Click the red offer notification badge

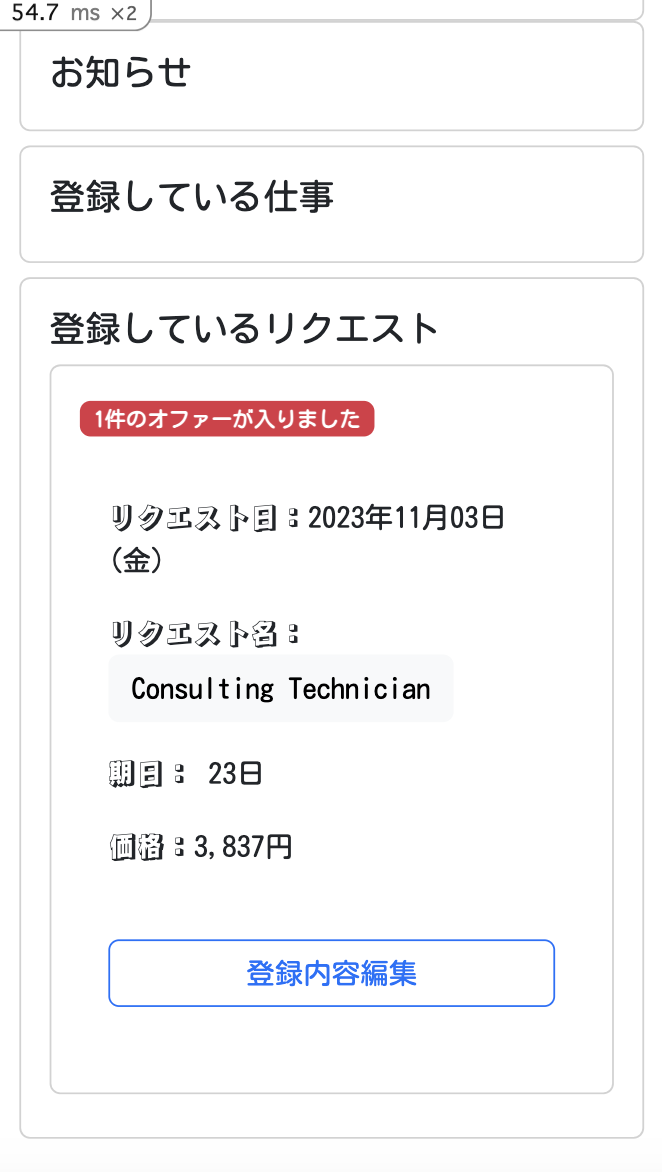point(227,418)
